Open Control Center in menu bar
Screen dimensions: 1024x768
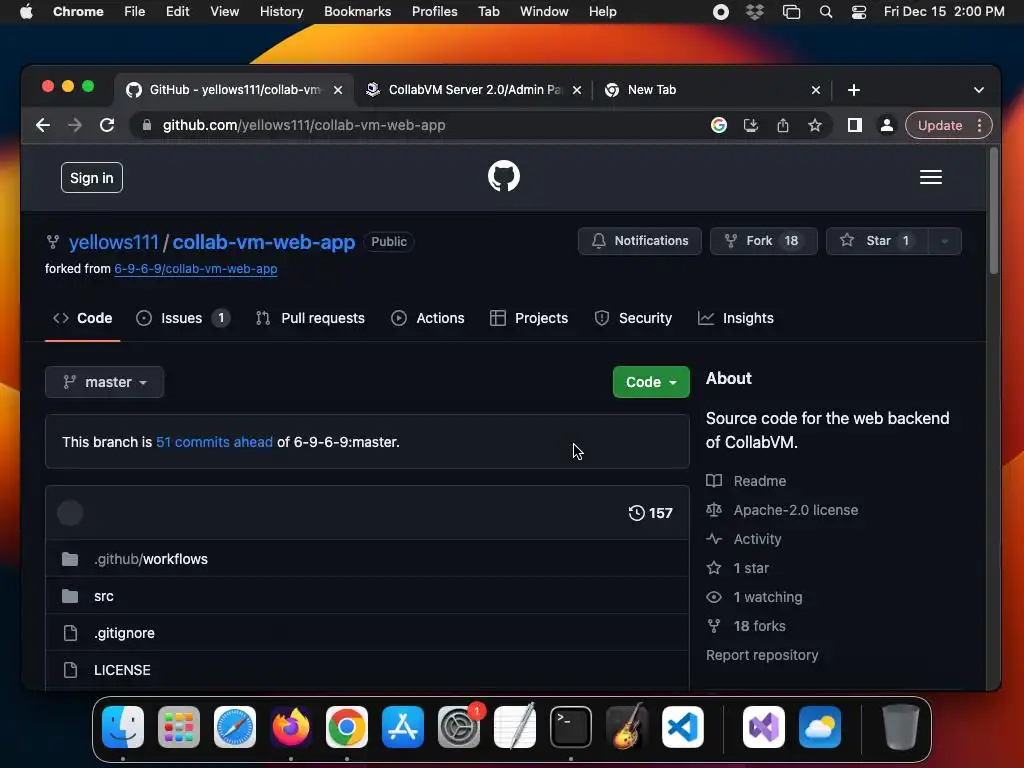click(x=858, y=12)
